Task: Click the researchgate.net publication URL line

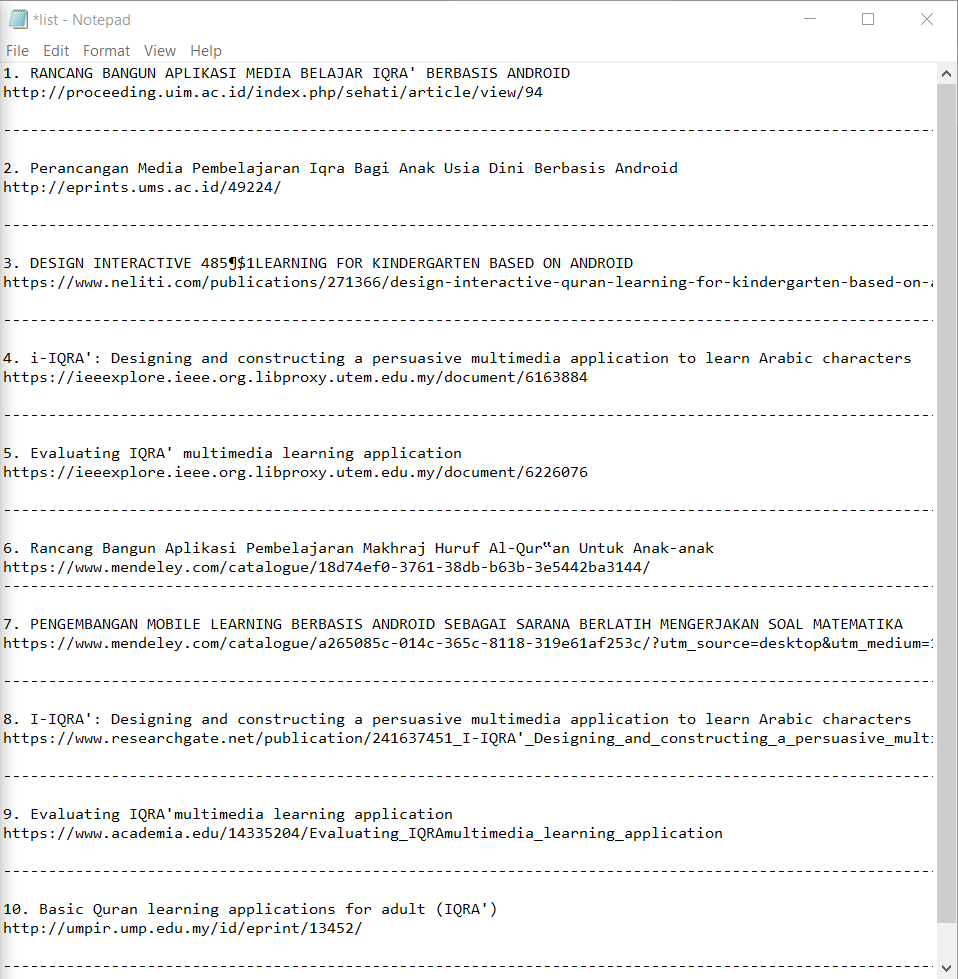Action: [468, 738]
